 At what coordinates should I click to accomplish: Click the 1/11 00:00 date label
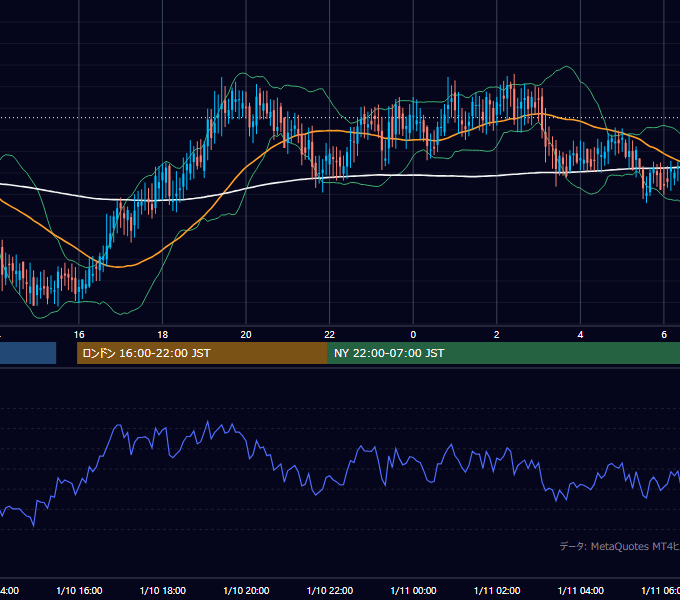(x=413, y=590)
